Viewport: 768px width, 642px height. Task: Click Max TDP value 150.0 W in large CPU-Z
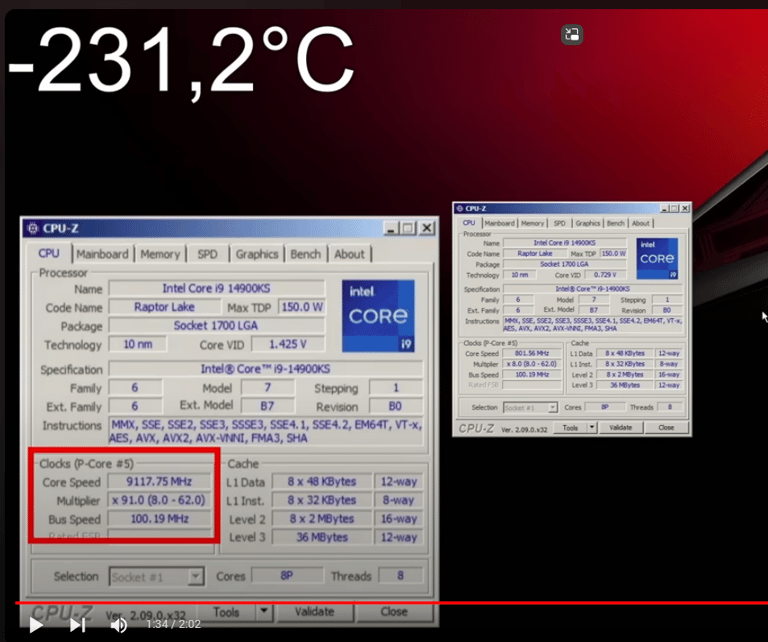click(302, 308)
